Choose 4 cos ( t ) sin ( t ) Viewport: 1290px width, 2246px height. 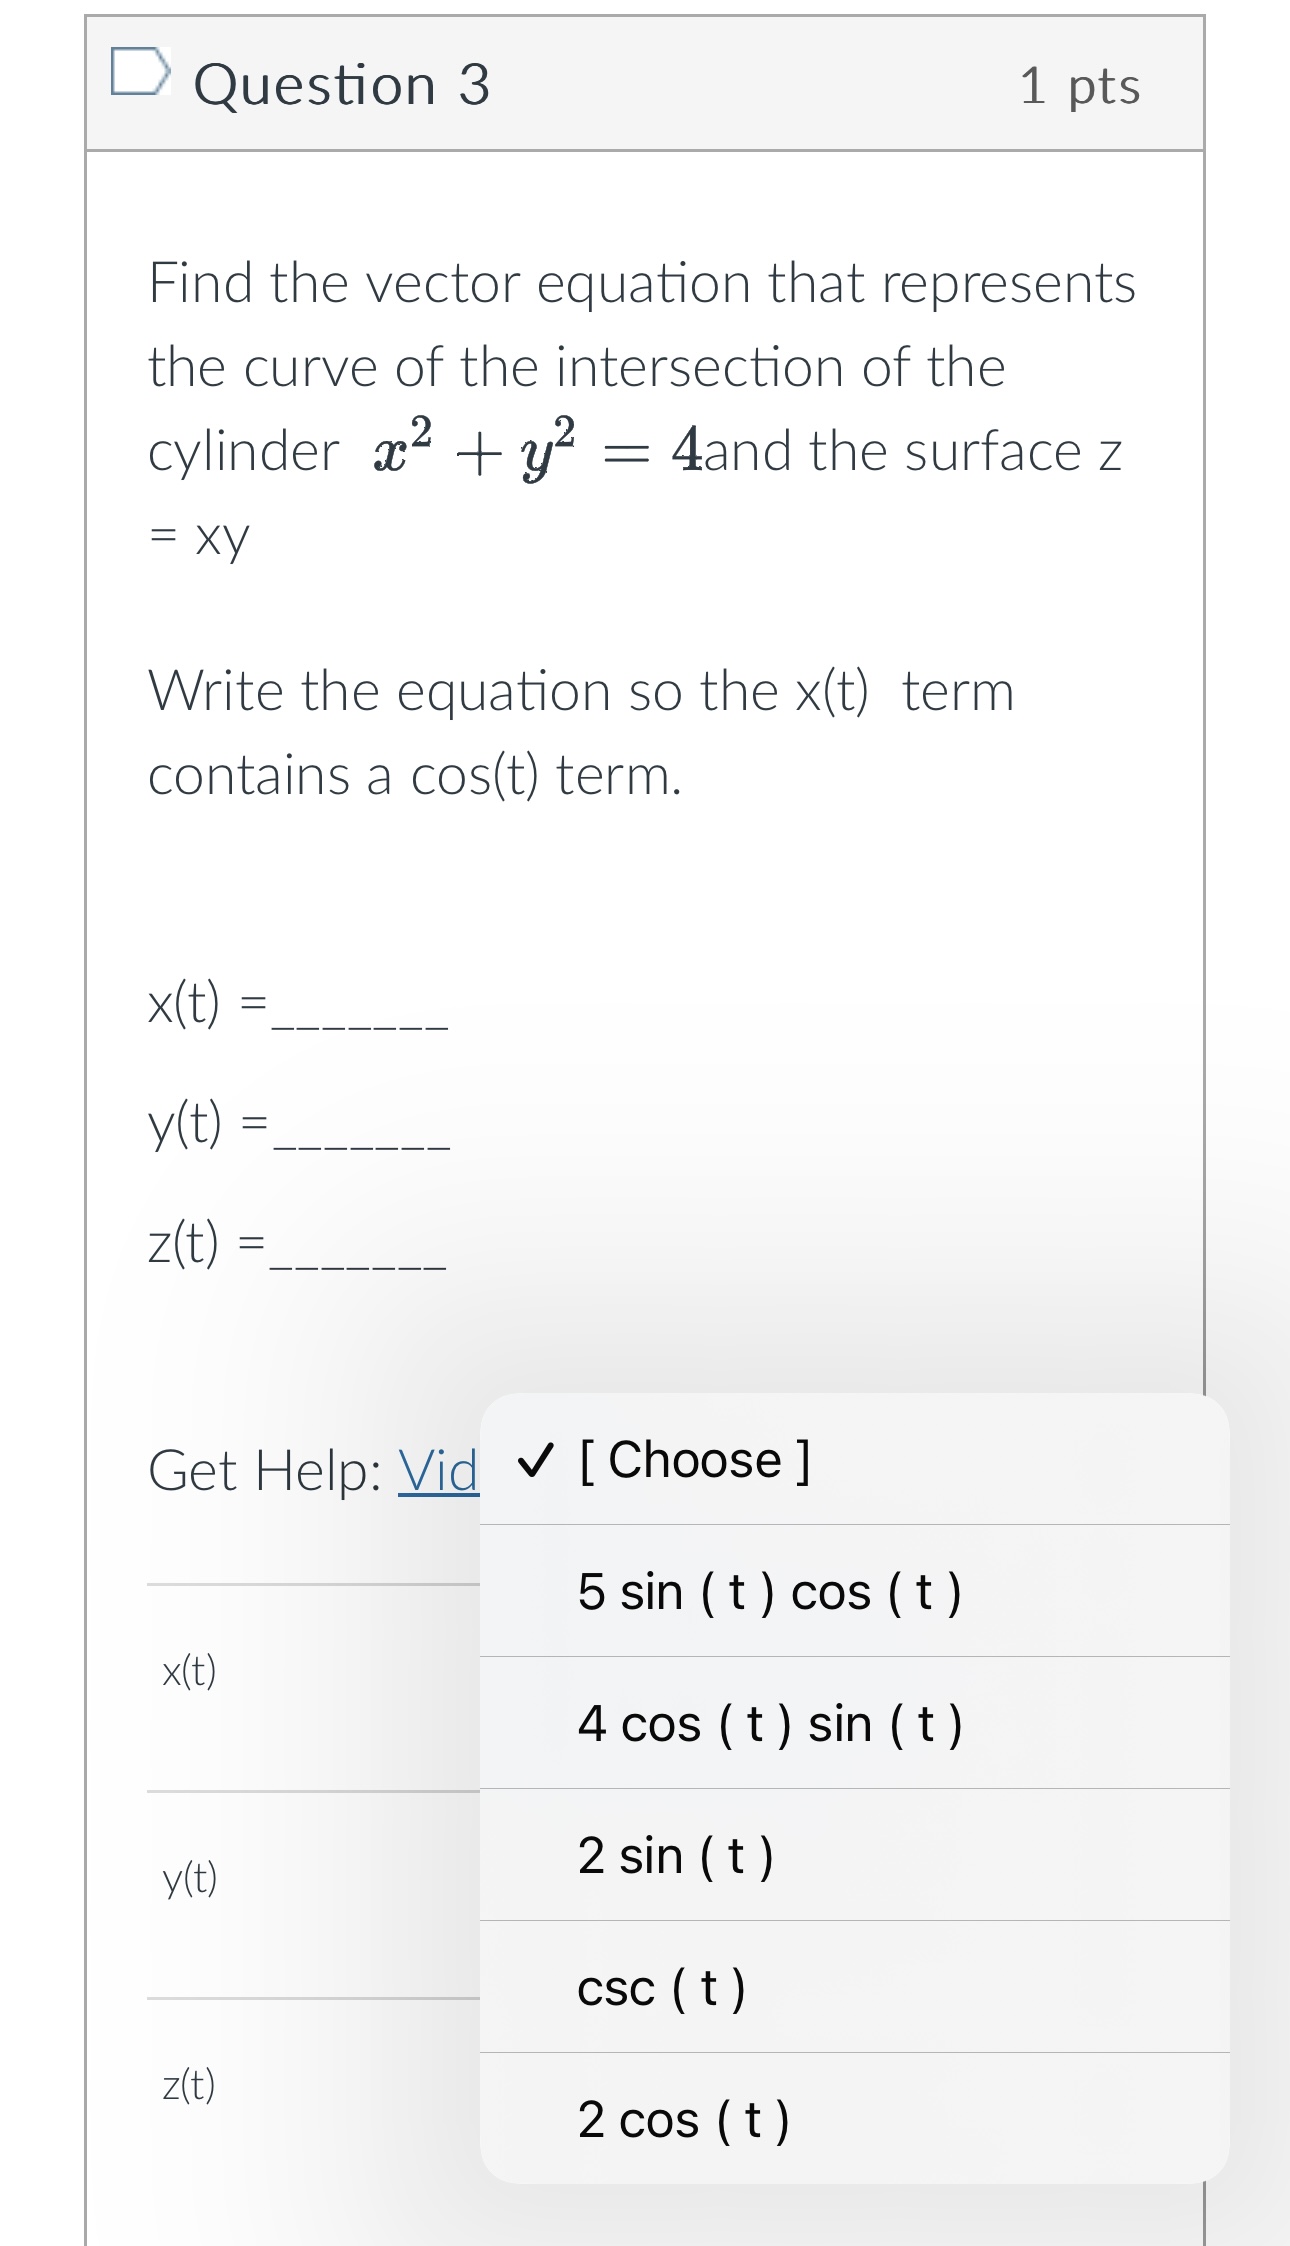pos(771,1724)
